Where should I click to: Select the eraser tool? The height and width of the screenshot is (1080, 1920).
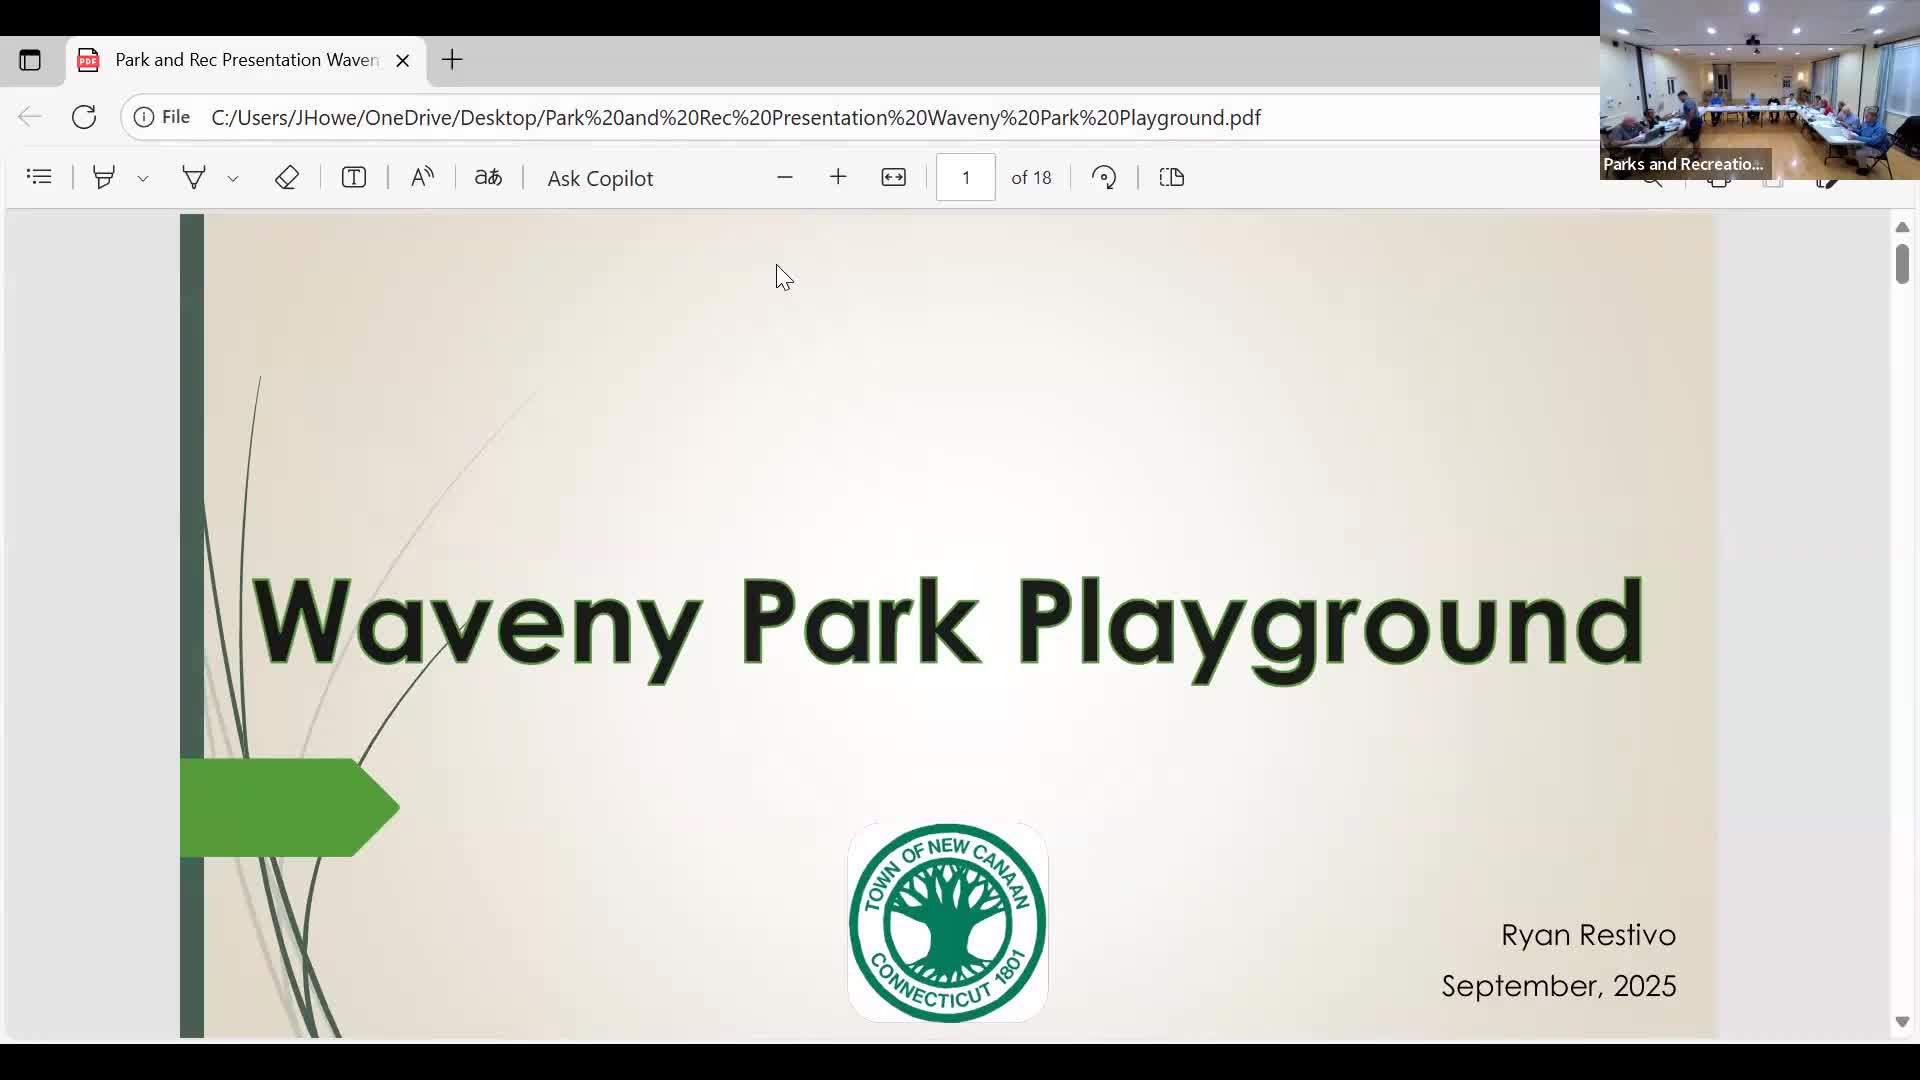(x=288, y=177)
